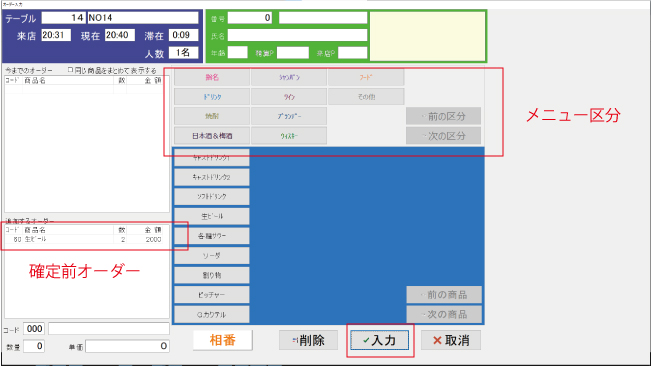Open the 相番 button
This screenshot has width=651, height=366.
point(223,340)
